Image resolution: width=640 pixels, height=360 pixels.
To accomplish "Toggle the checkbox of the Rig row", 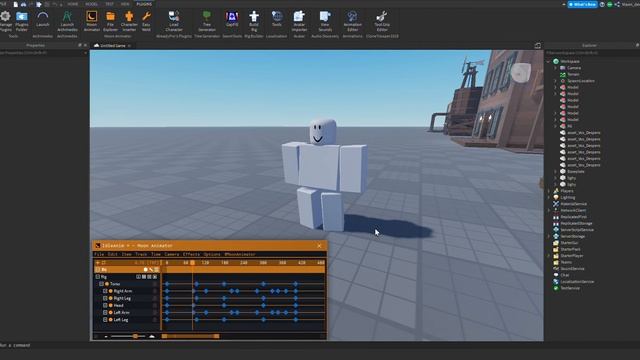I will (x=98, y=276).
